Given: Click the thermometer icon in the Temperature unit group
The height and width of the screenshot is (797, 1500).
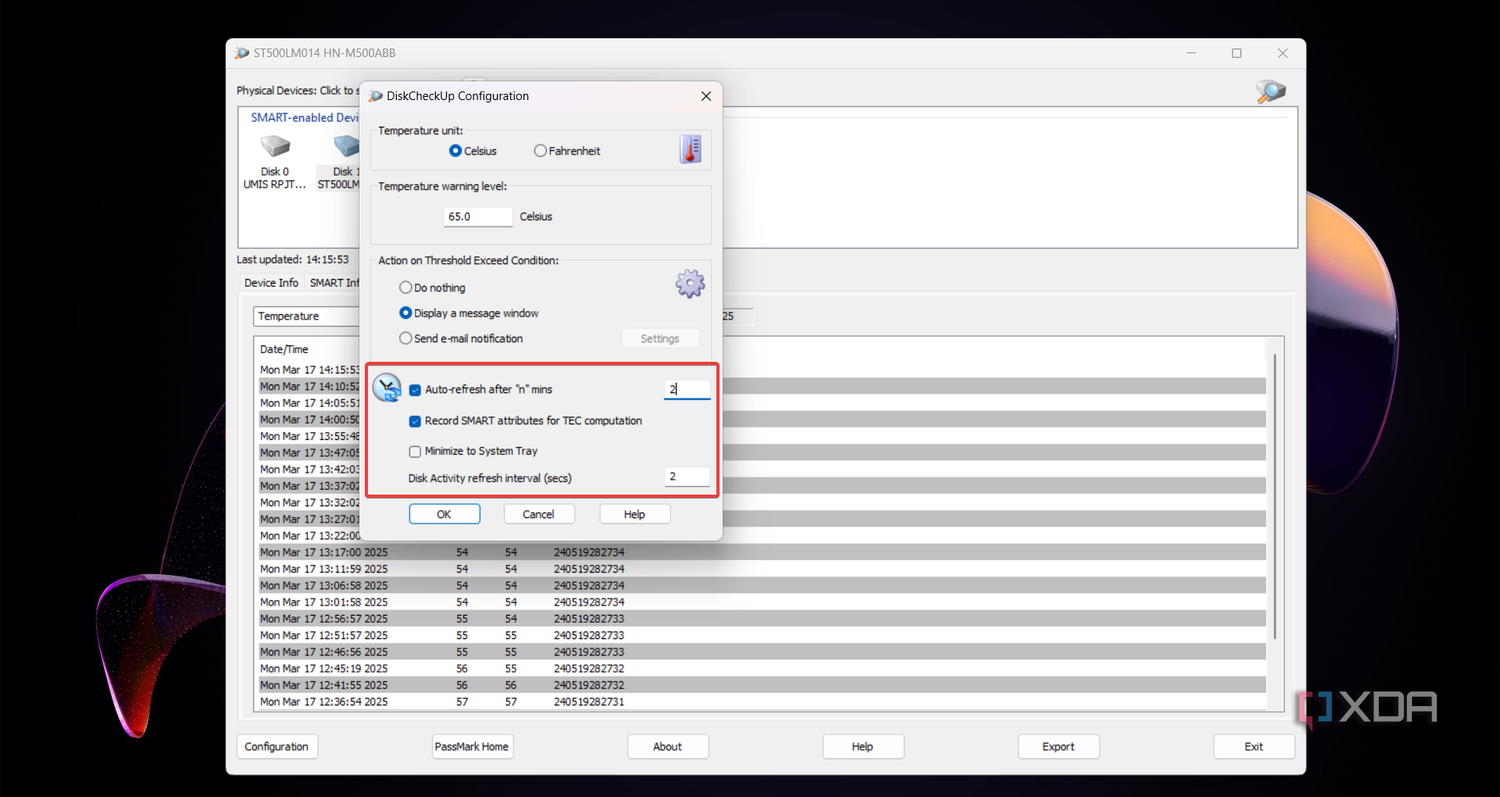Looking at the screenshot, I should tap(690, 150).
